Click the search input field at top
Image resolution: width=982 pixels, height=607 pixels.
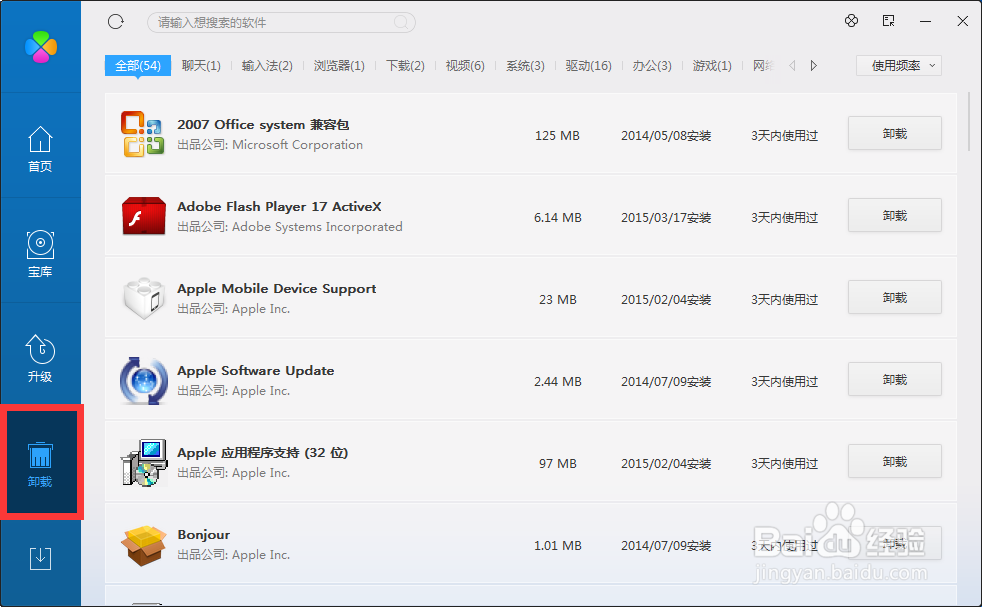pos(280,21)
